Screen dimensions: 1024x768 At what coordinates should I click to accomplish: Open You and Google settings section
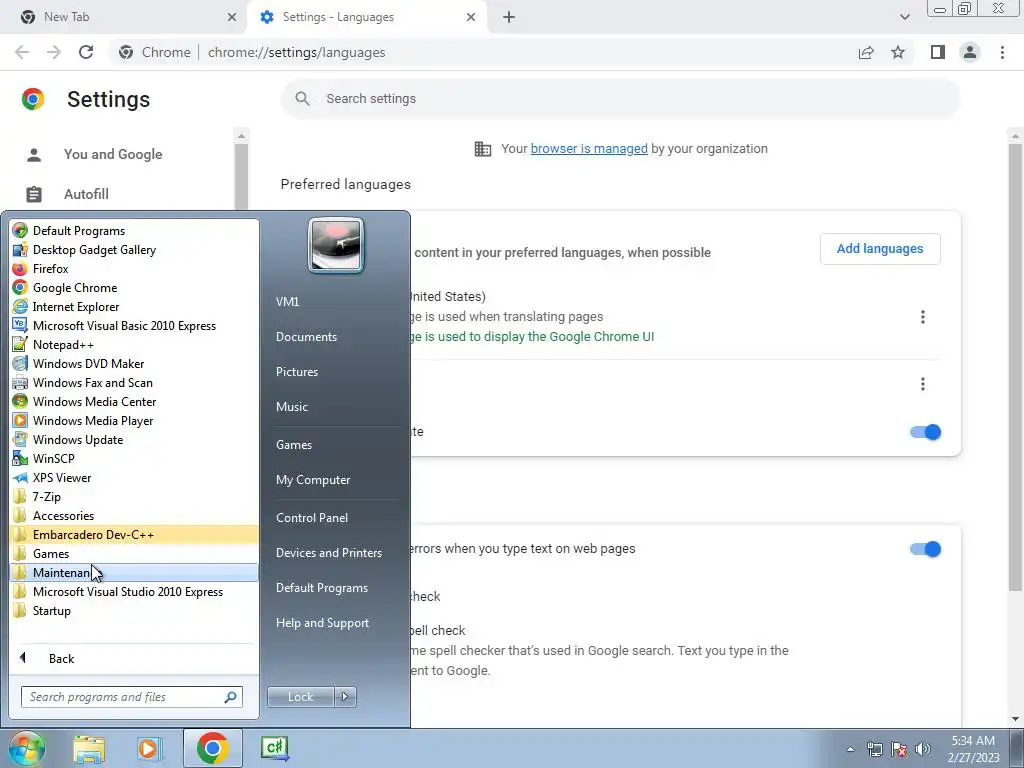click(113, 154)
